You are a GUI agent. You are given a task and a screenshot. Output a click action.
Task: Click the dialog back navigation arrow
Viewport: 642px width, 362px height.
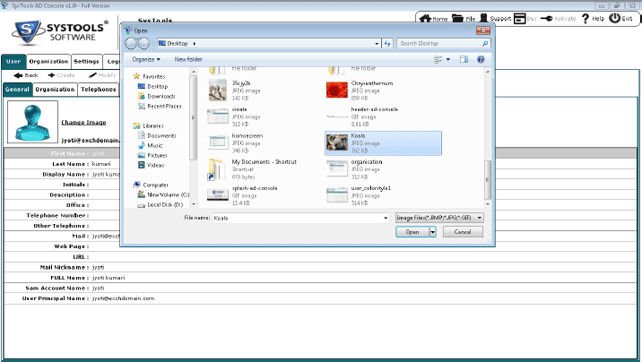tap(131, 43)
